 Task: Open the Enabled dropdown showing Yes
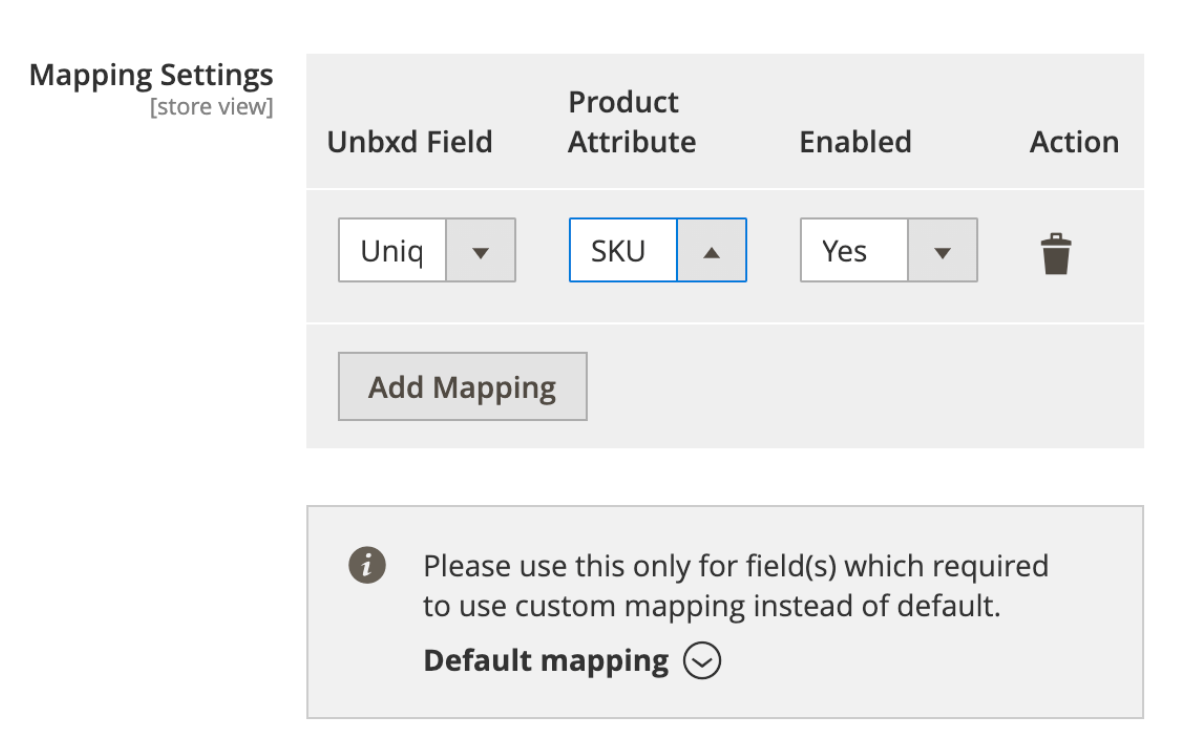coord(889,251)
